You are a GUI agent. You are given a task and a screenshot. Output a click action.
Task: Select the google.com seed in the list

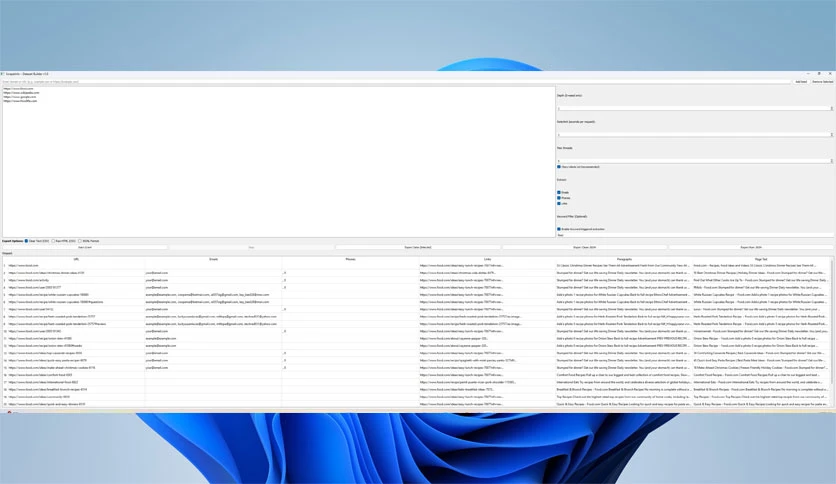coord(20,97)
